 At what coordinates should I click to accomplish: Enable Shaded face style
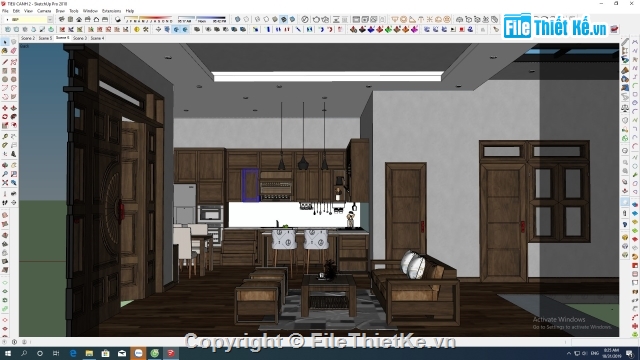275,19
